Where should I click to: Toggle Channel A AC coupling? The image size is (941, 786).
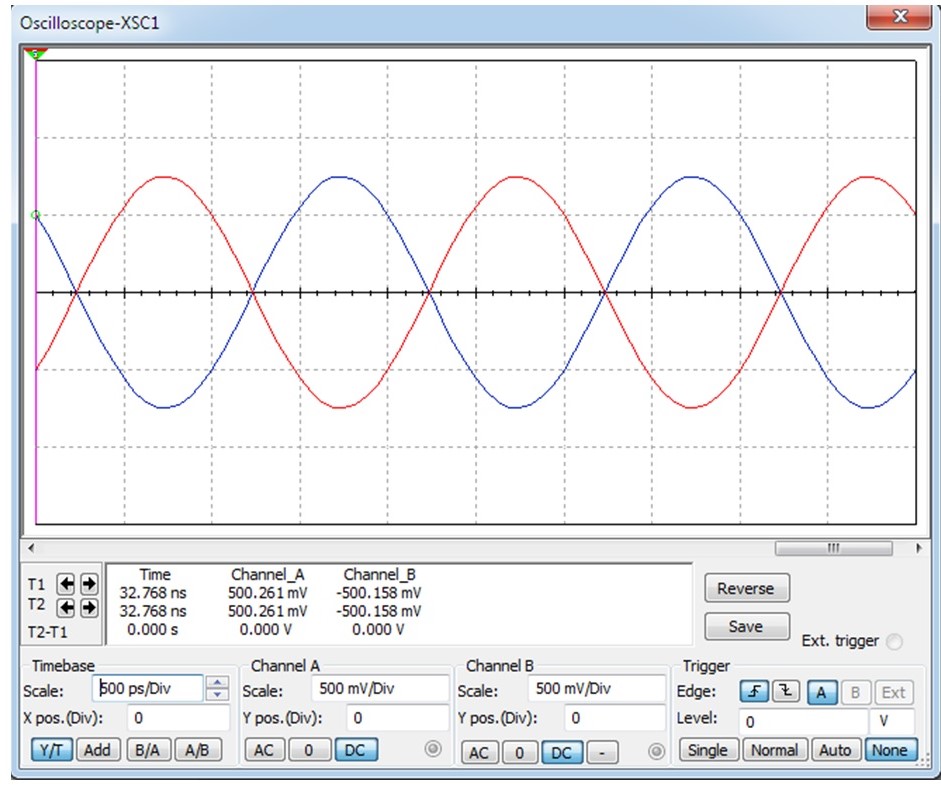pos(263,750)
